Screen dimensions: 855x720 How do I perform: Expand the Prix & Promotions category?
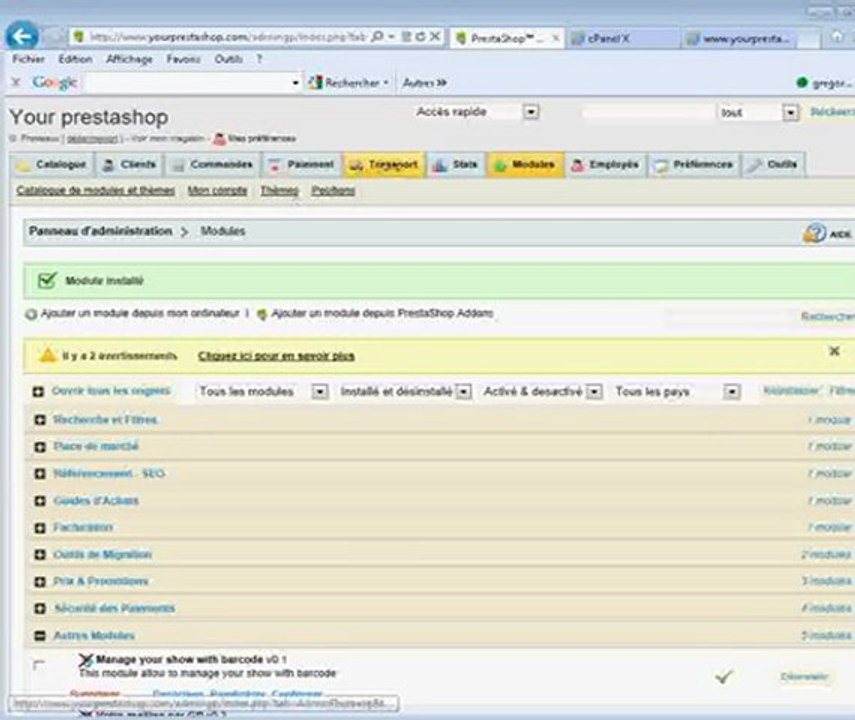point(40,581)
